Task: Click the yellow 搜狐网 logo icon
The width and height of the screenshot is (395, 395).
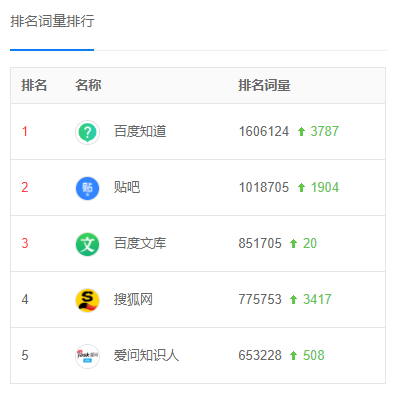Action: (87, 300)
